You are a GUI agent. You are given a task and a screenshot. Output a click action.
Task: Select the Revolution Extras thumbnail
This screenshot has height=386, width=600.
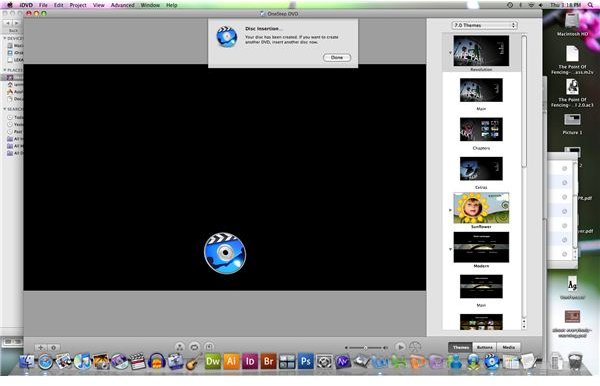[x=481, y=168]
